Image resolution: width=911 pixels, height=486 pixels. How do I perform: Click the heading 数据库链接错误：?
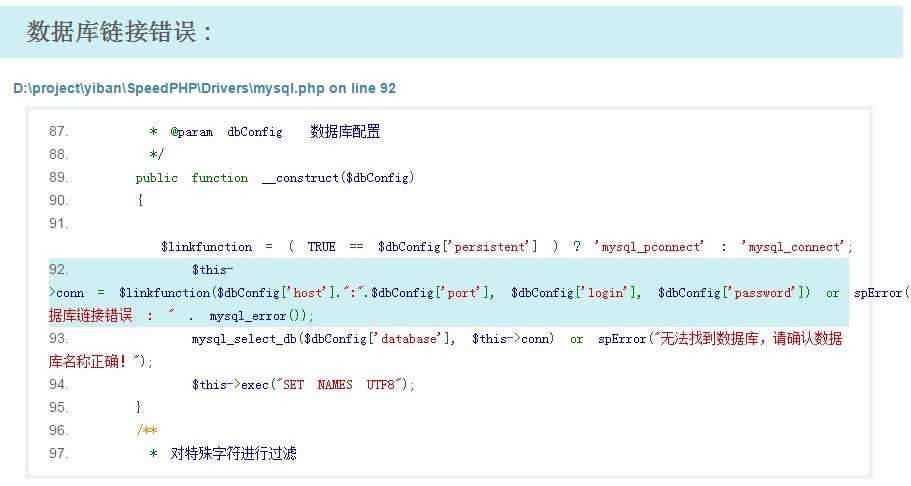[x=119, y=31]
